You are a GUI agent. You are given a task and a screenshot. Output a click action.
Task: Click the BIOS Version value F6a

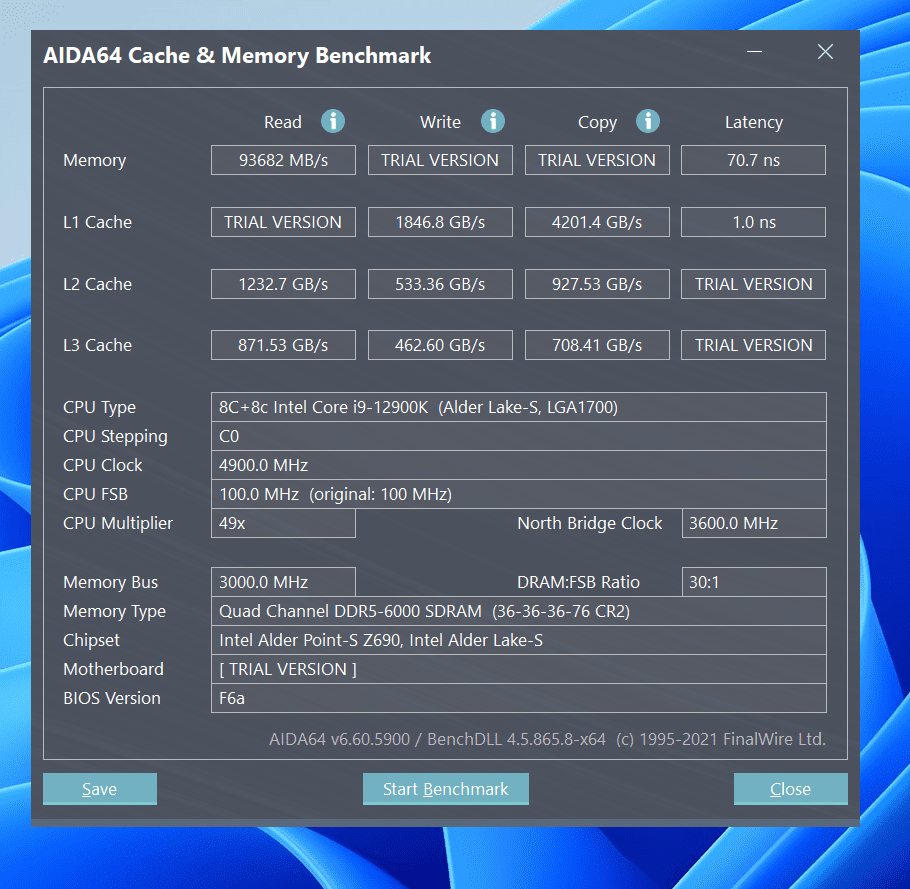[x=519, y=698]
